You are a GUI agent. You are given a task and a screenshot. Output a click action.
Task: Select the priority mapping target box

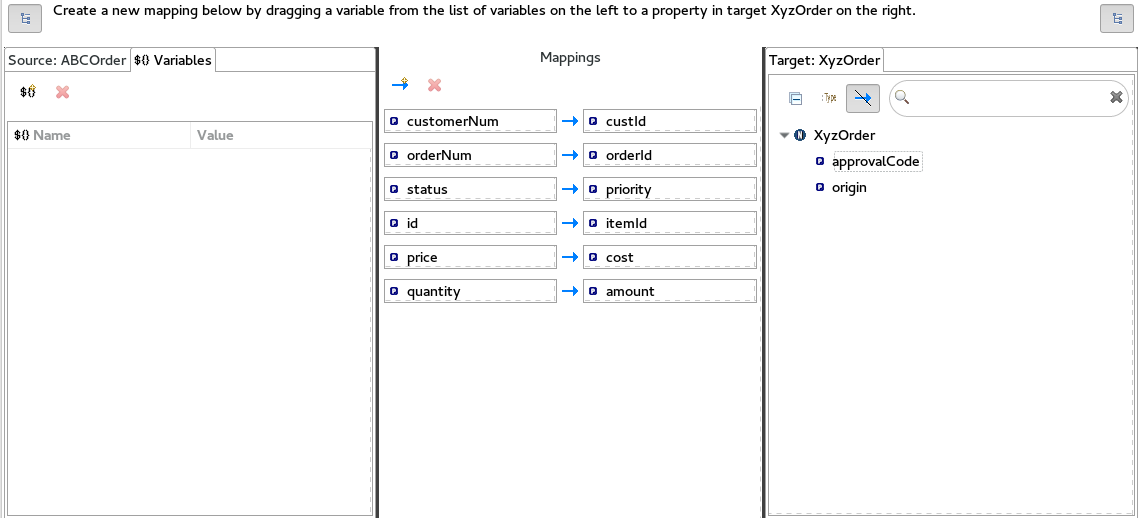[x=669, y=189]
